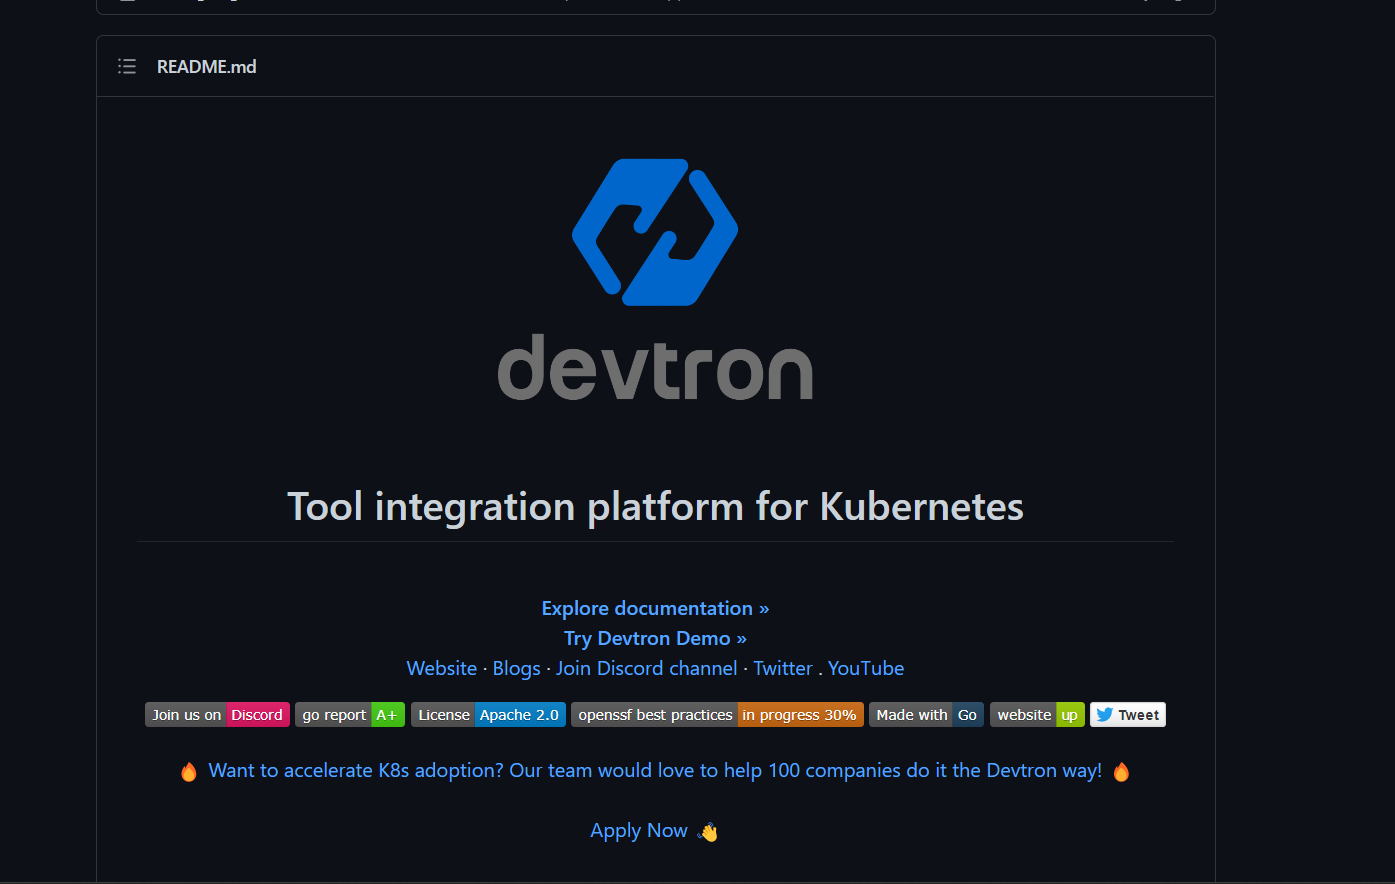Click the fire emoji after Devtron way!
1395x884 pixels.
pyautogui.click(x=1121, y=772)
